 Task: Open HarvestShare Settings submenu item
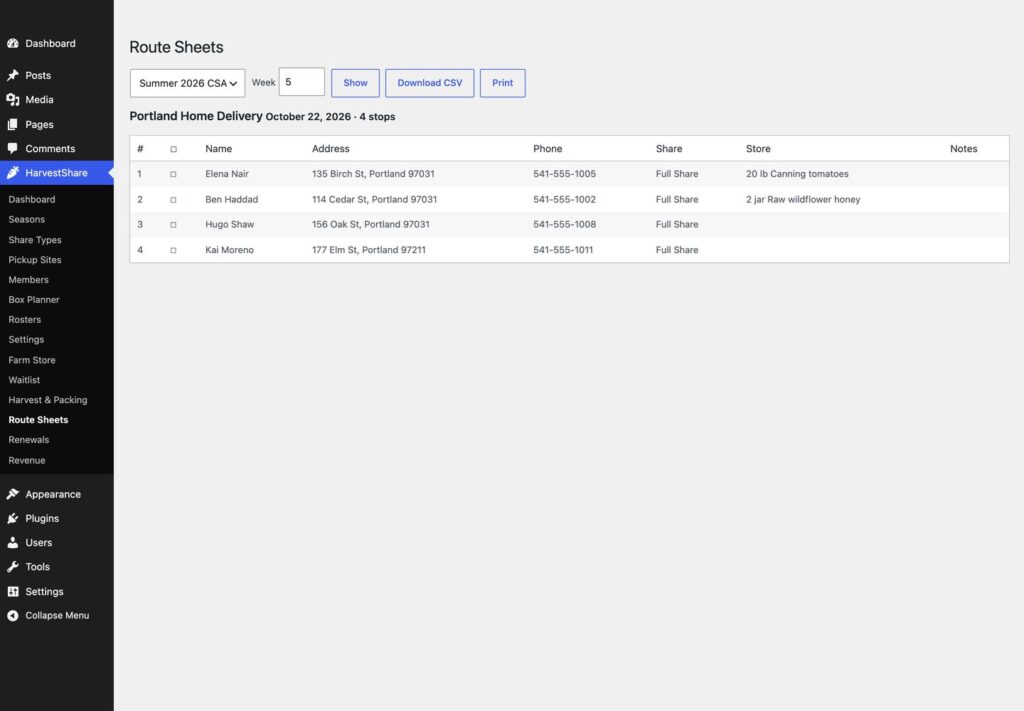tap(26, 340)
